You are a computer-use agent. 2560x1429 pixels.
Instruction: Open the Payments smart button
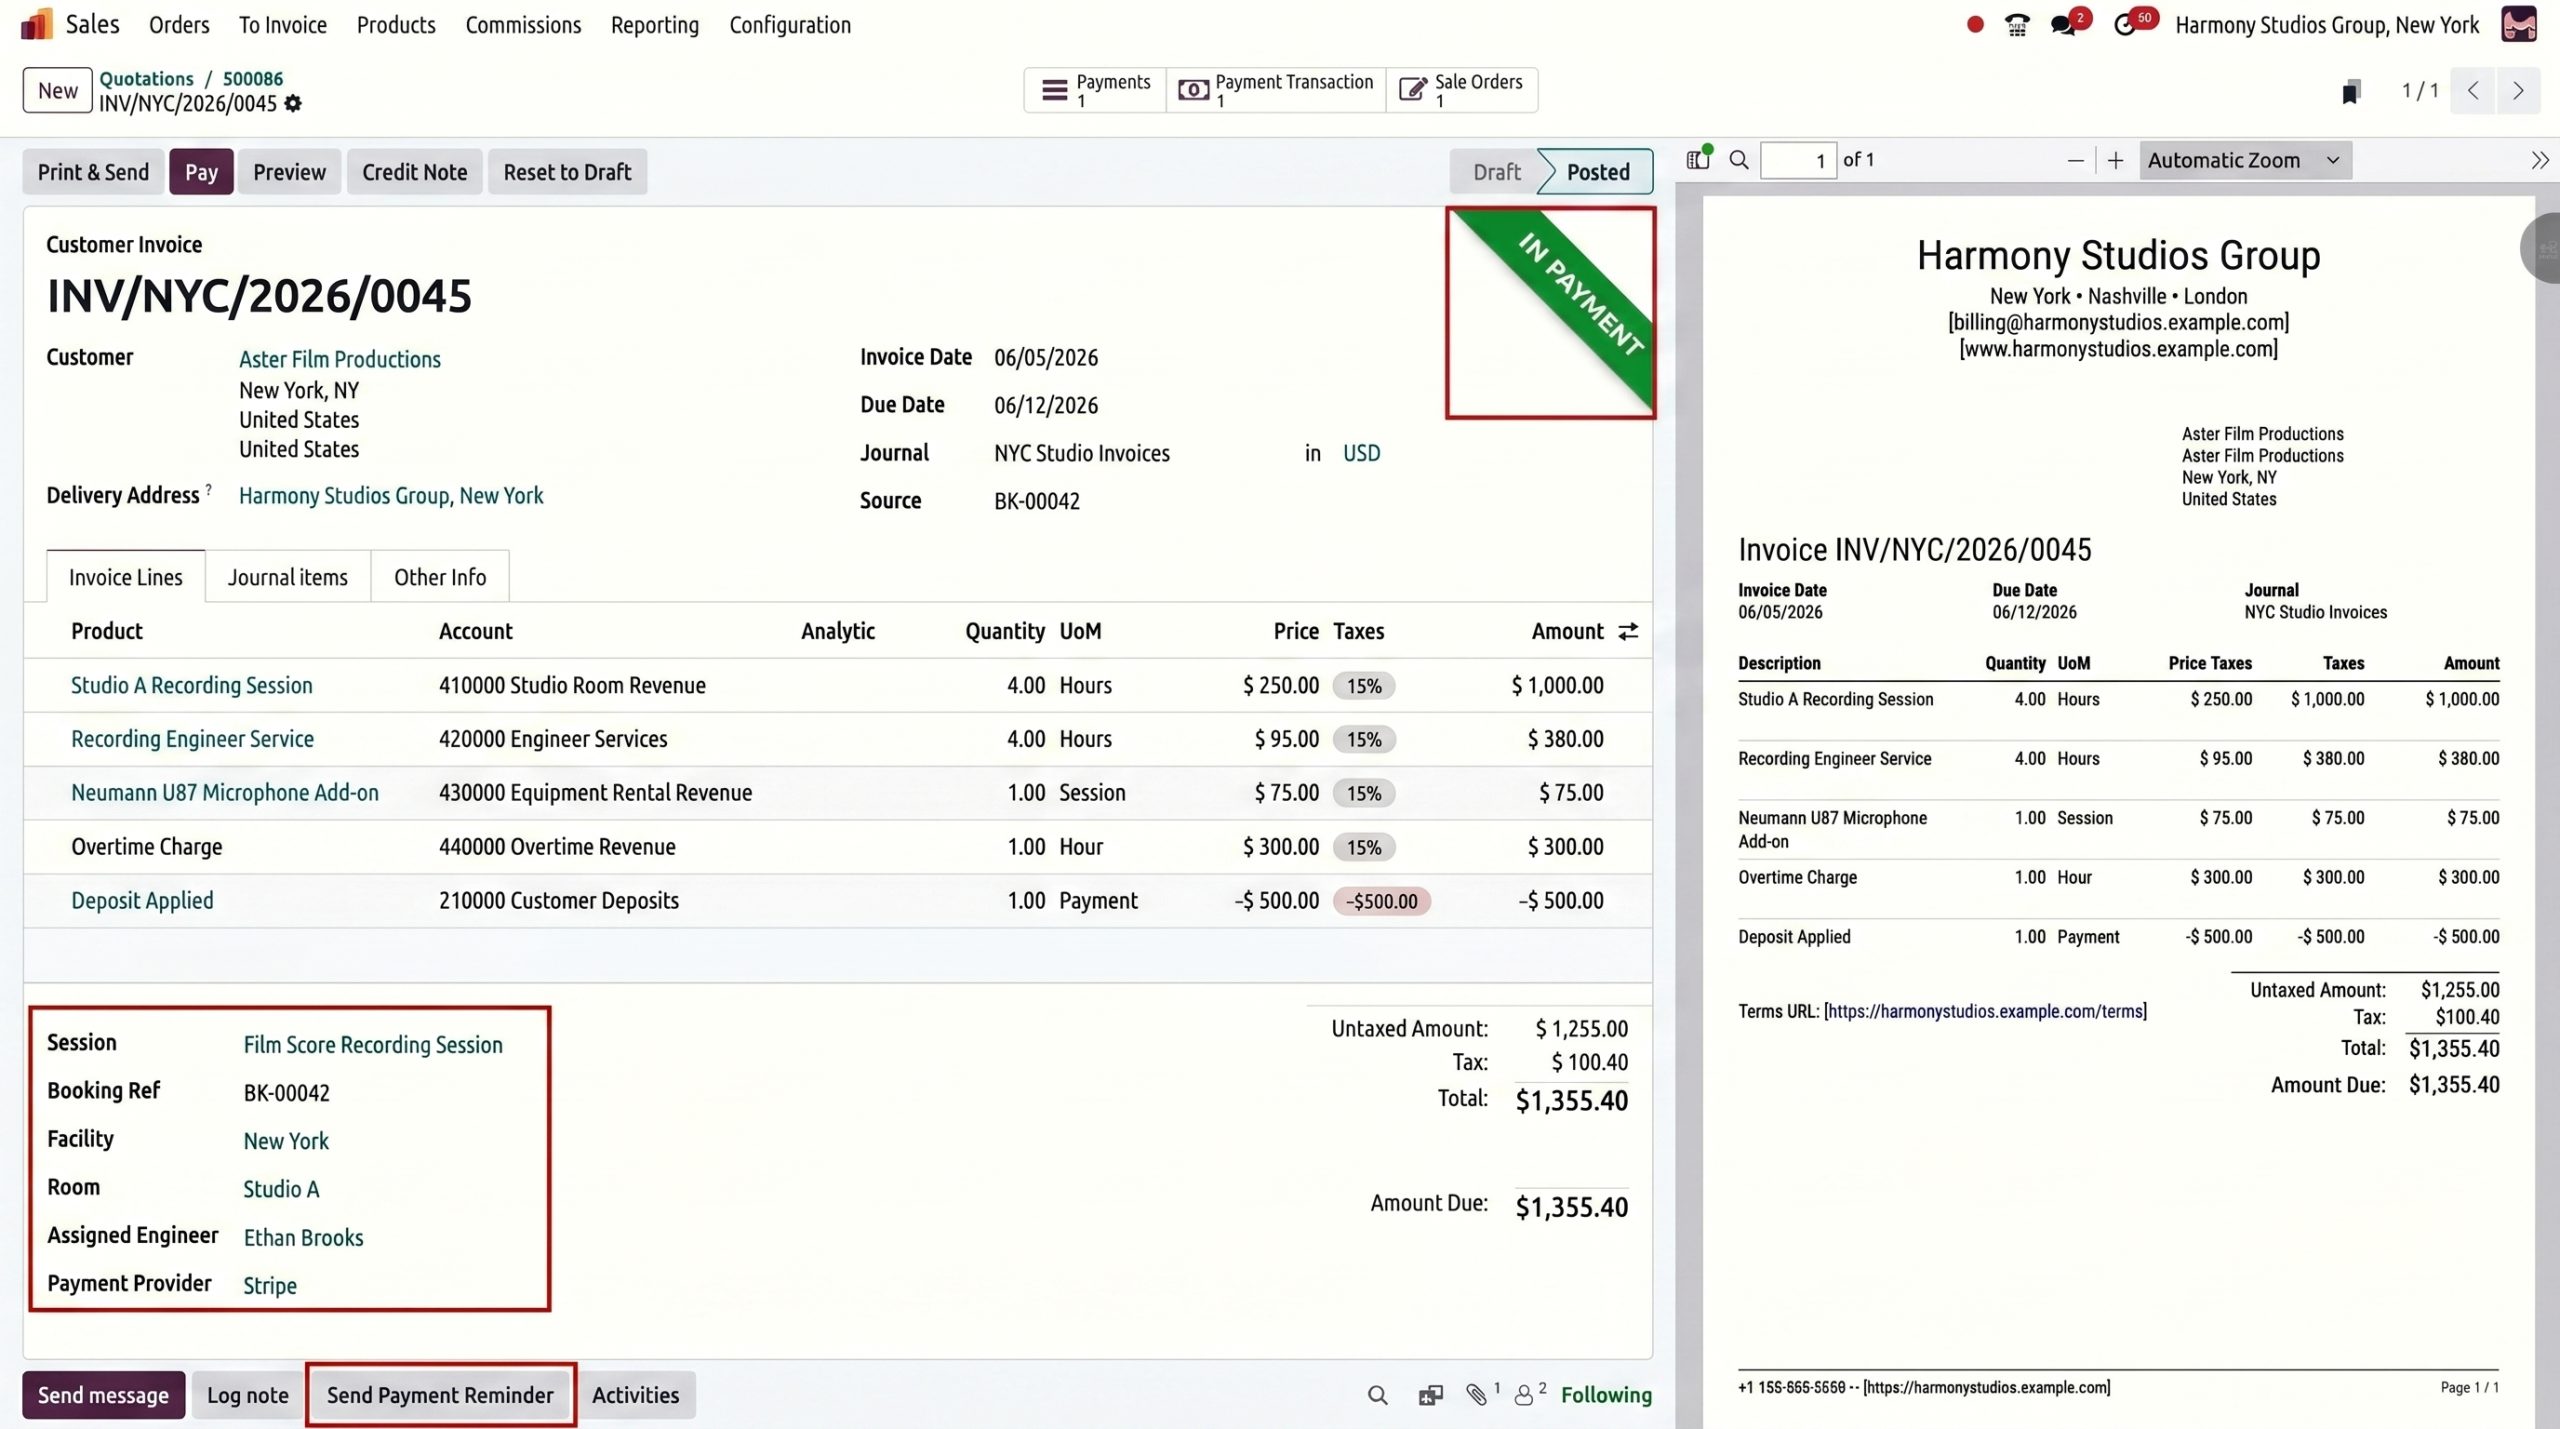tap(1096, 90)
